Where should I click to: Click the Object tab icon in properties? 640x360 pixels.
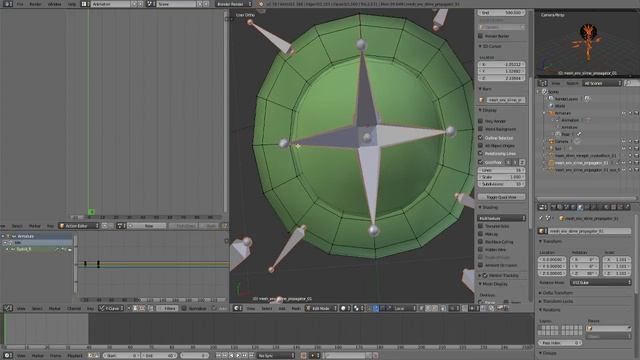tap(580, 207)
